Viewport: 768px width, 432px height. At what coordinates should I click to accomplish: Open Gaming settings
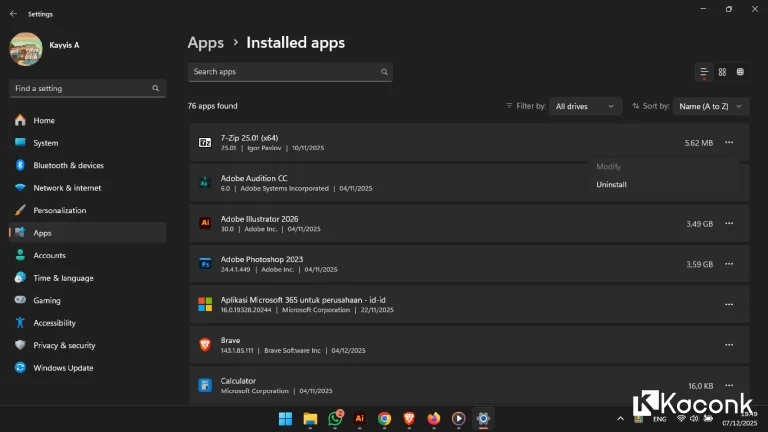click(87, 301)
